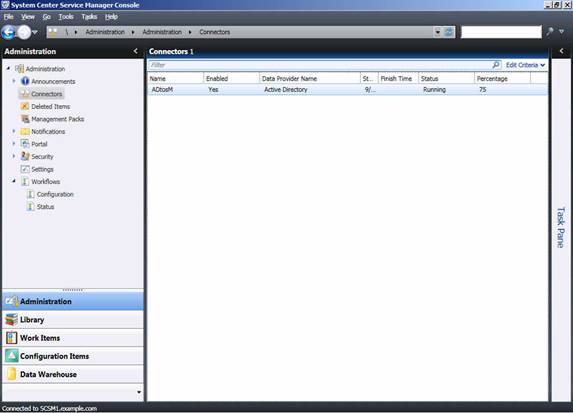Click the Work Items clipboard icon

pyautogui.click(x=11, y=338)
